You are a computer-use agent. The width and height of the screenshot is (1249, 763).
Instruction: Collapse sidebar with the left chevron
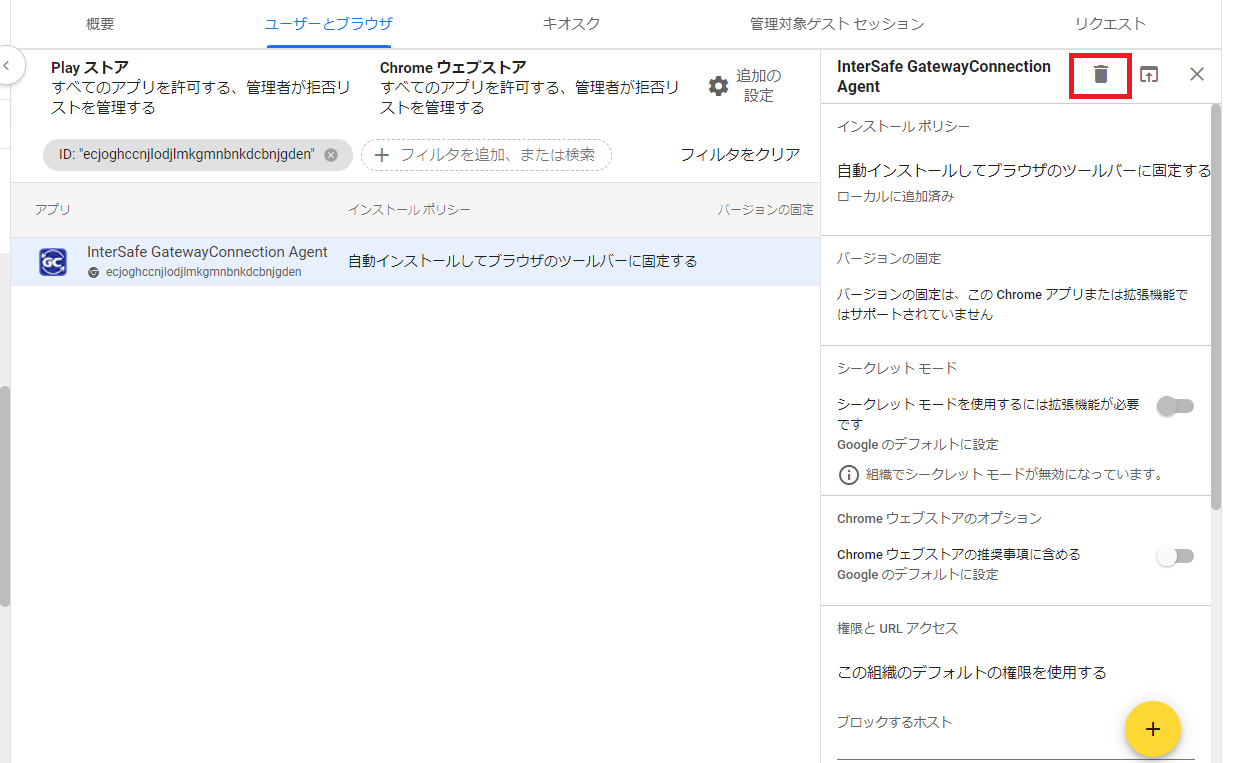pos(7,66)
